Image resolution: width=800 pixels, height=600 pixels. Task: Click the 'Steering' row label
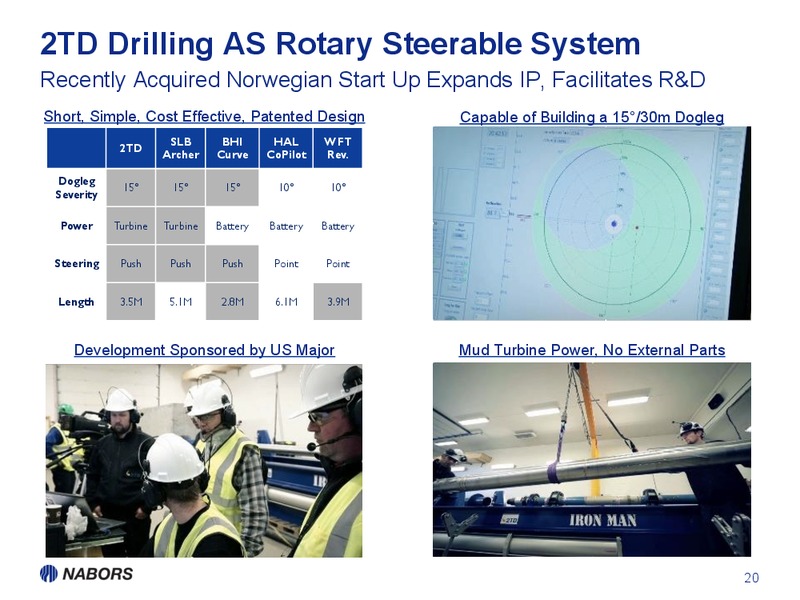tap(77, 264)
